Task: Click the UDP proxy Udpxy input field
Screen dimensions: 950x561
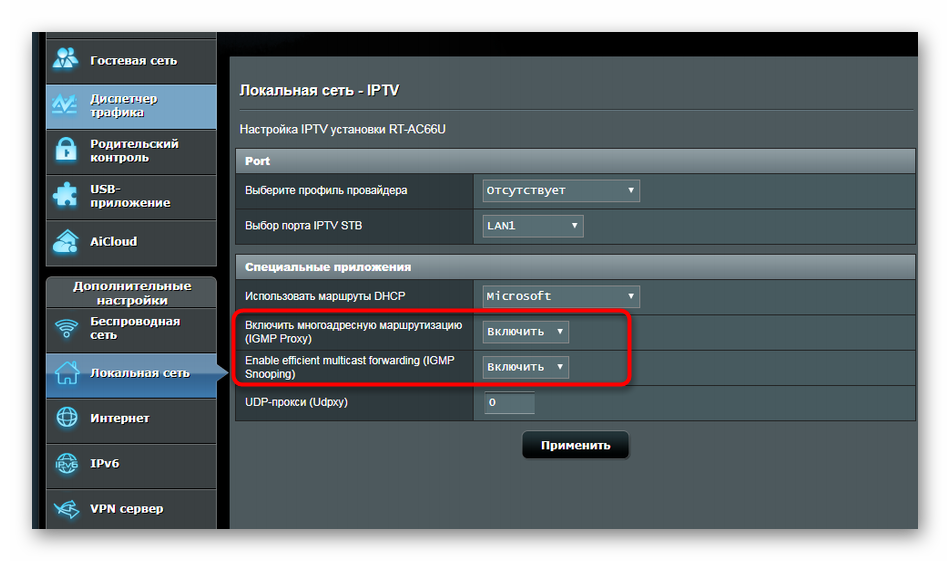Action: [x=509, y=402]
